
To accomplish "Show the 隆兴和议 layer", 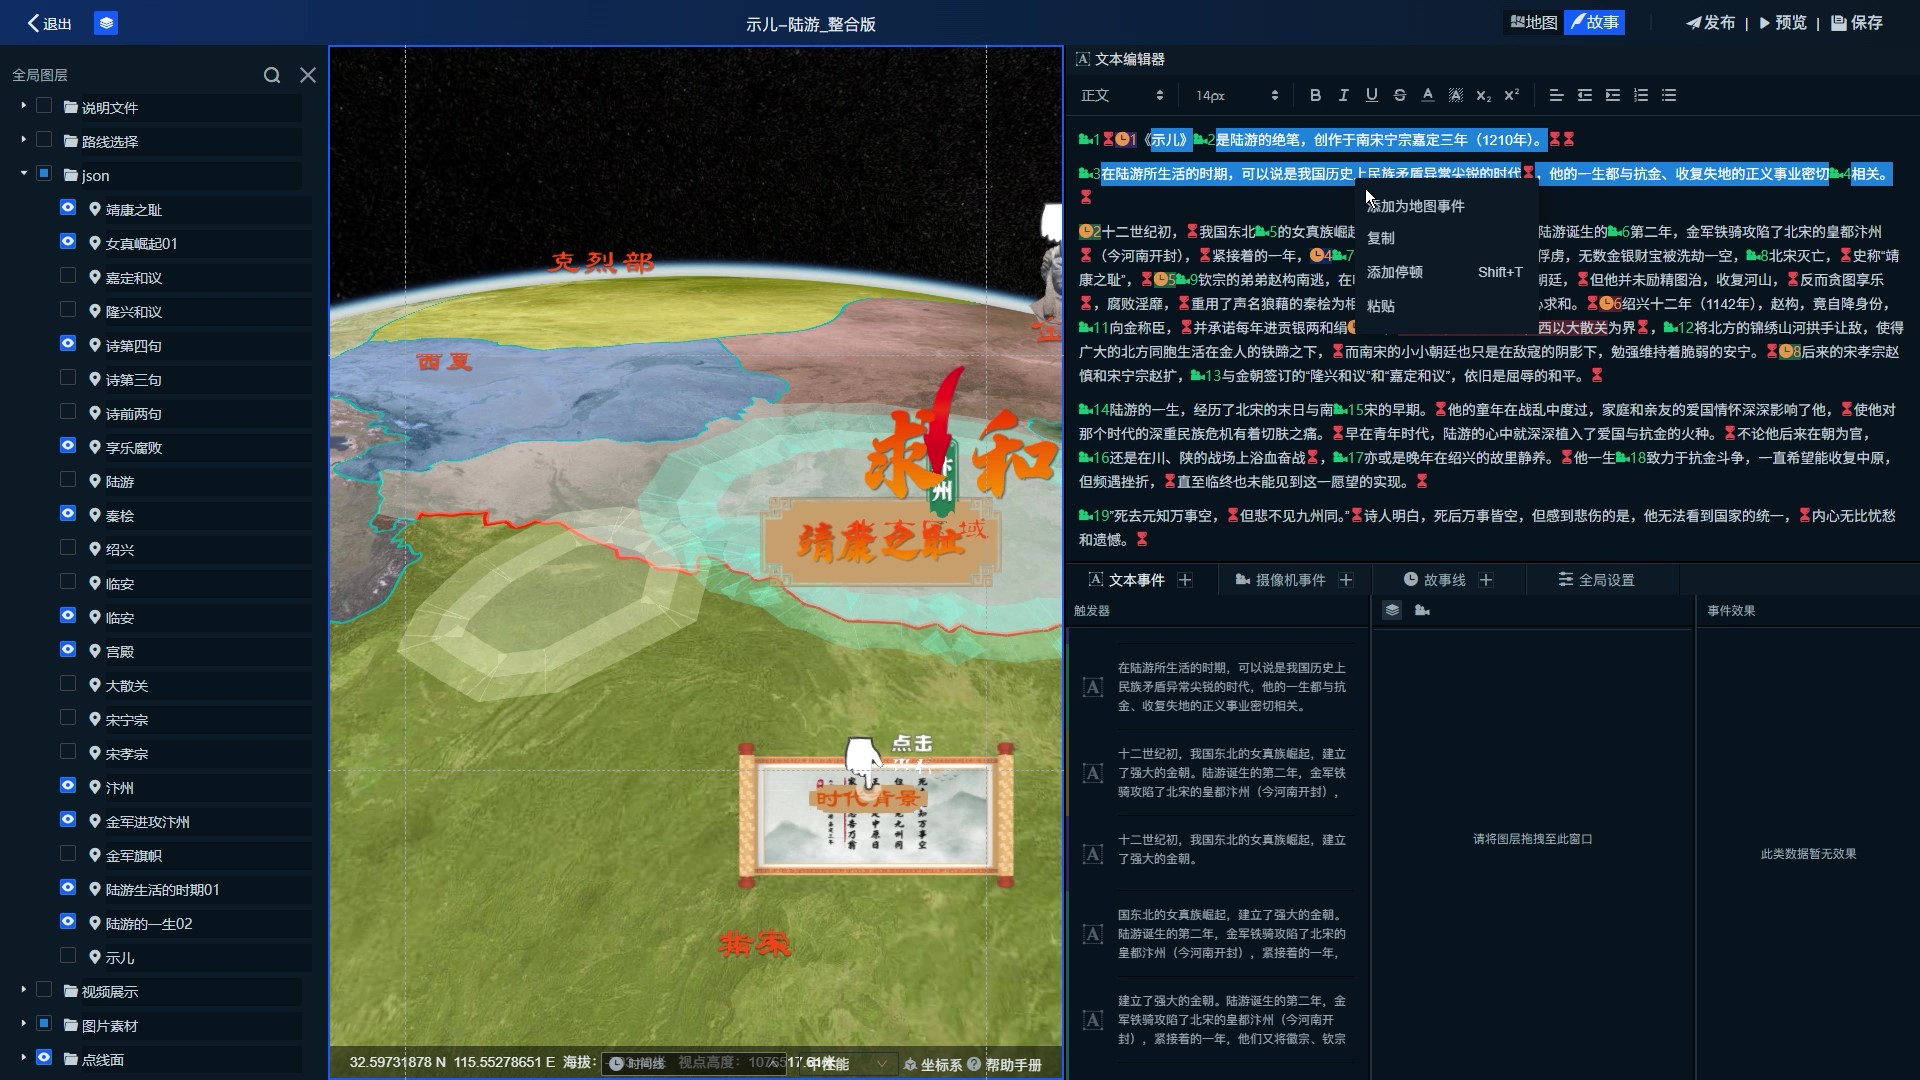I will (68, 309).
